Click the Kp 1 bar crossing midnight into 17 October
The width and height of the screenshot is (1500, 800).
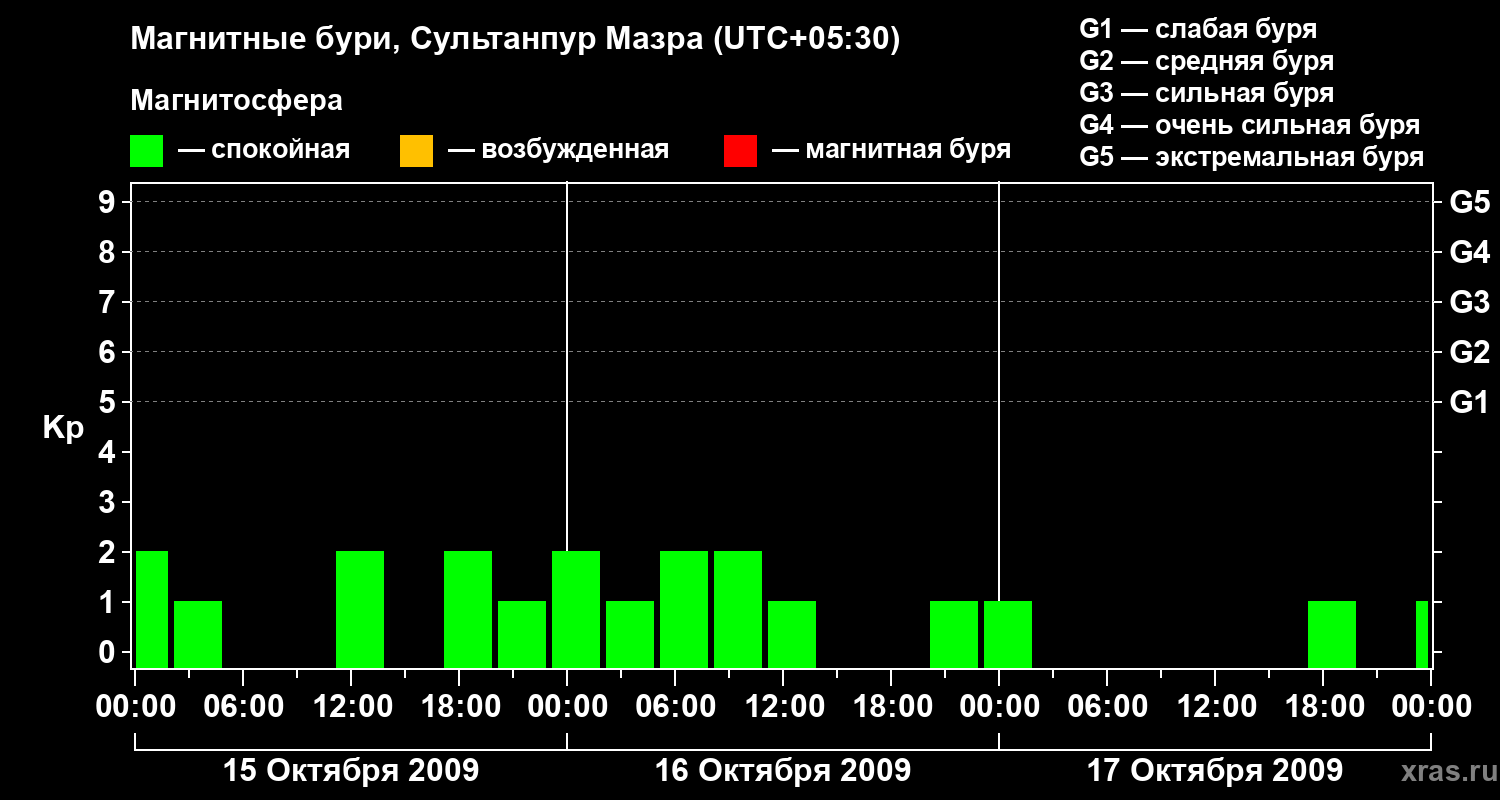point(1008,634)
